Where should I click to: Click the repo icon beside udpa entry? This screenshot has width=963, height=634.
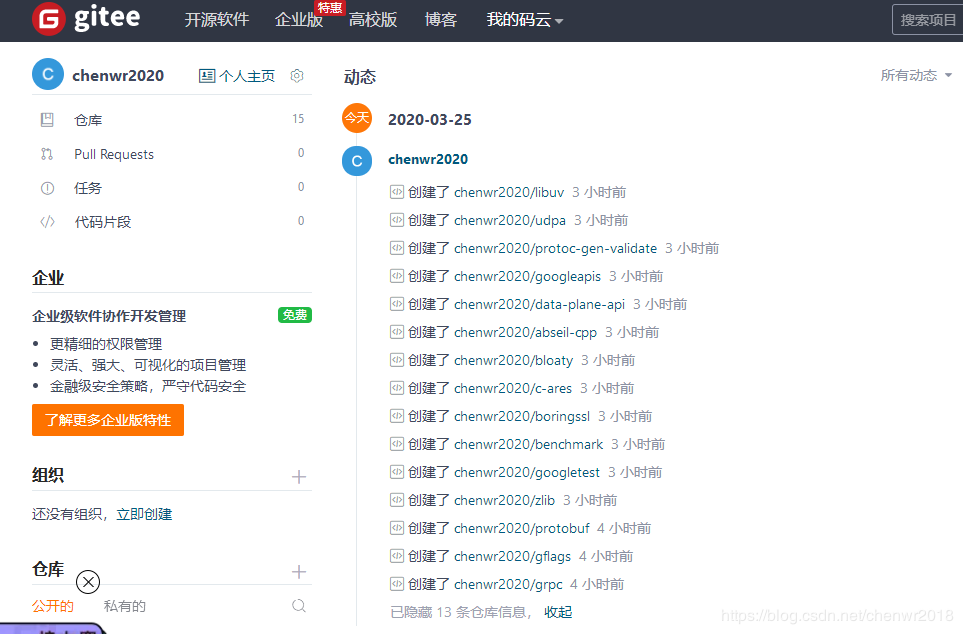coord(397,220)
